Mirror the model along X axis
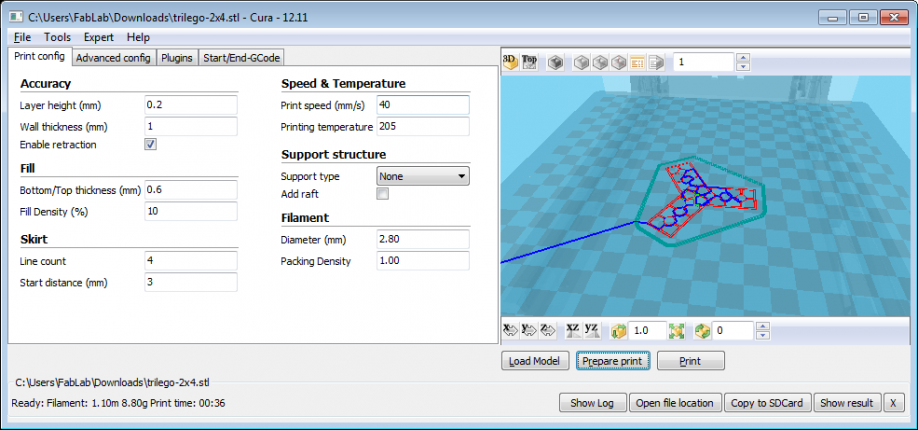 pos(511,331)
